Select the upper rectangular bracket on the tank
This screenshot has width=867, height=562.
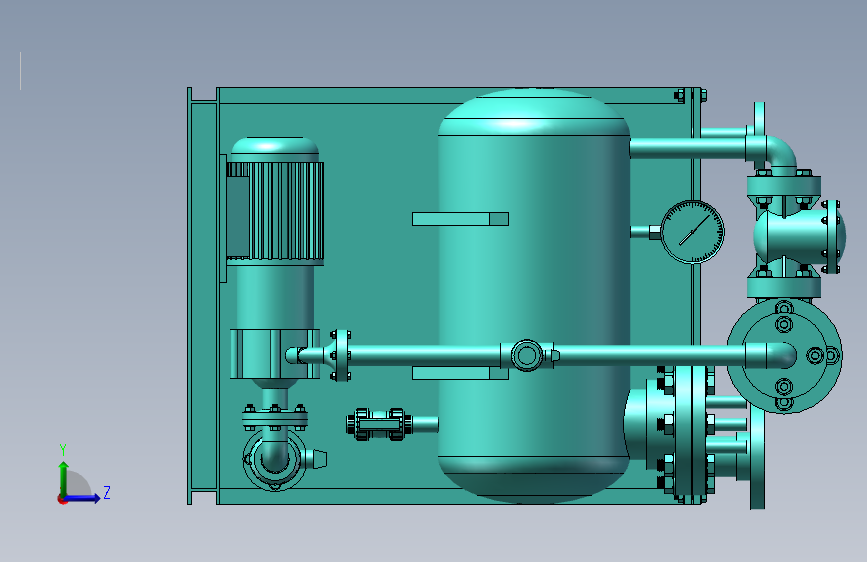[x=460, y=219]
